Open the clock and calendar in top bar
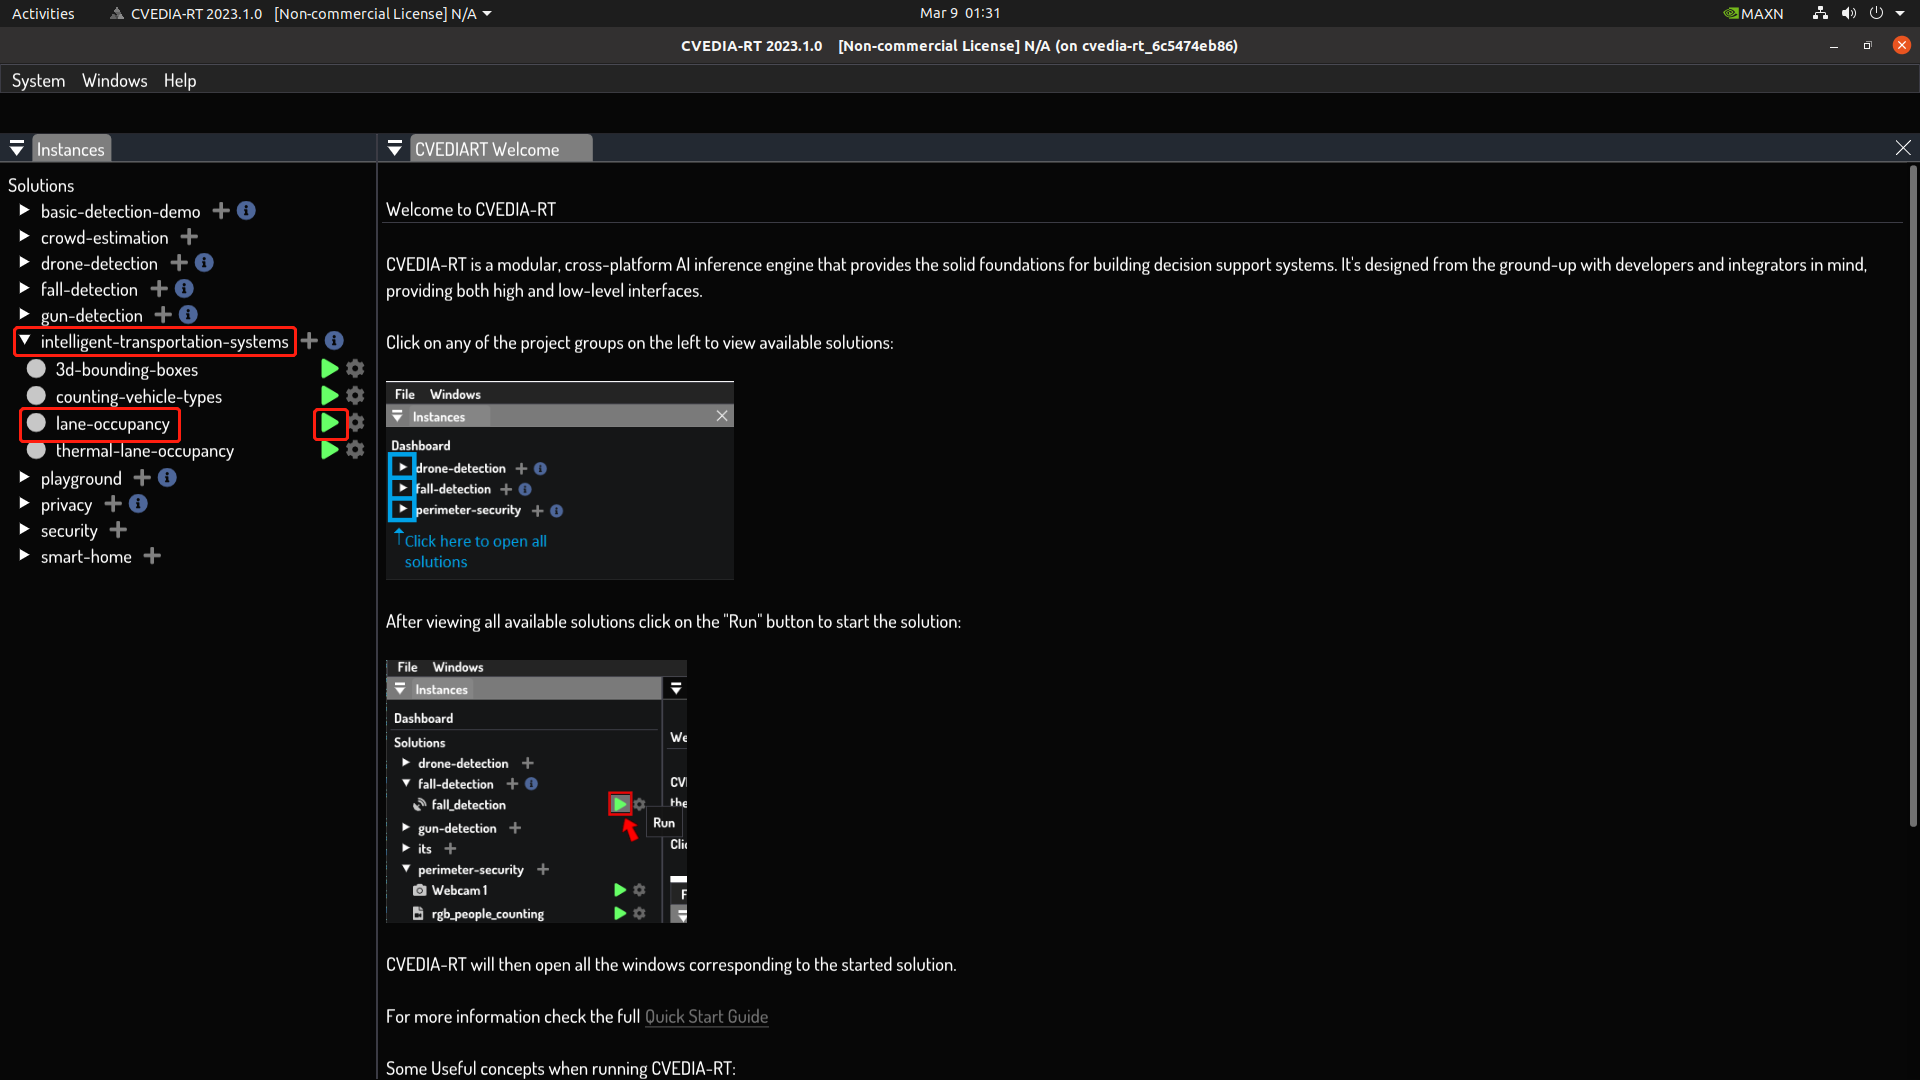The image size is (1920, 1080). (x=960, y=13)
